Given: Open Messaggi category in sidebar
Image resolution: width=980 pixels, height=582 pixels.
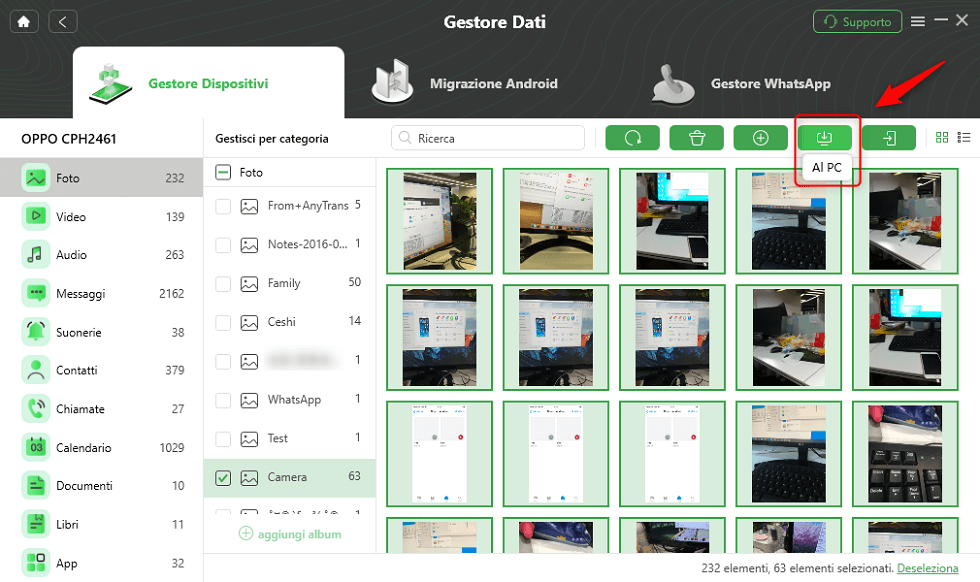Looking at the screenshot, I should coord(101,293).
